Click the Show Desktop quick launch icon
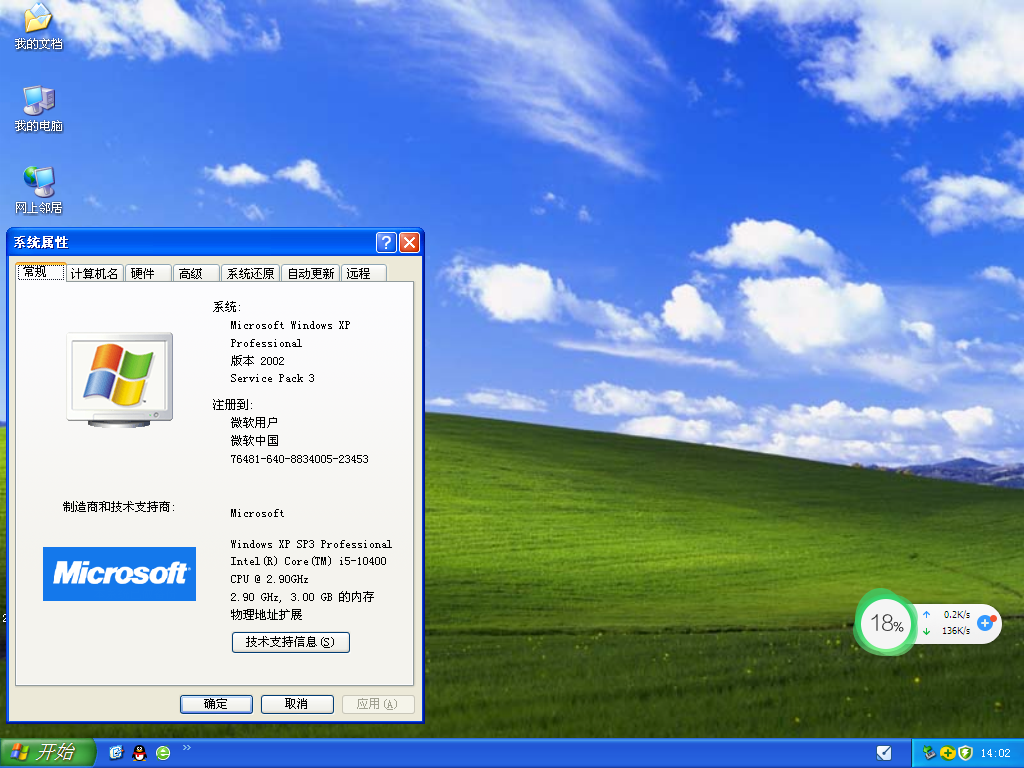Viewport: 1024px width, 768px height. point(115,753)
